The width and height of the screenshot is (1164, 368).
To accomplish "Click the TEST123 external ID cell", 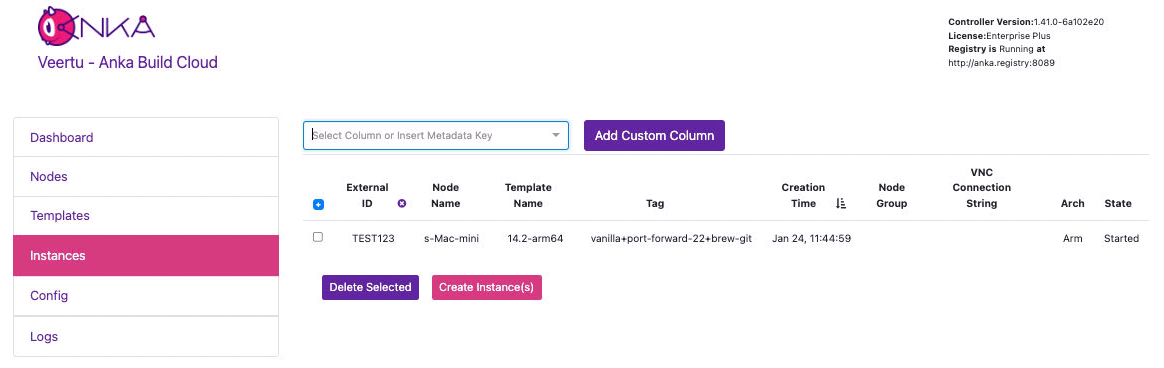I will click(x=373, y=239).
